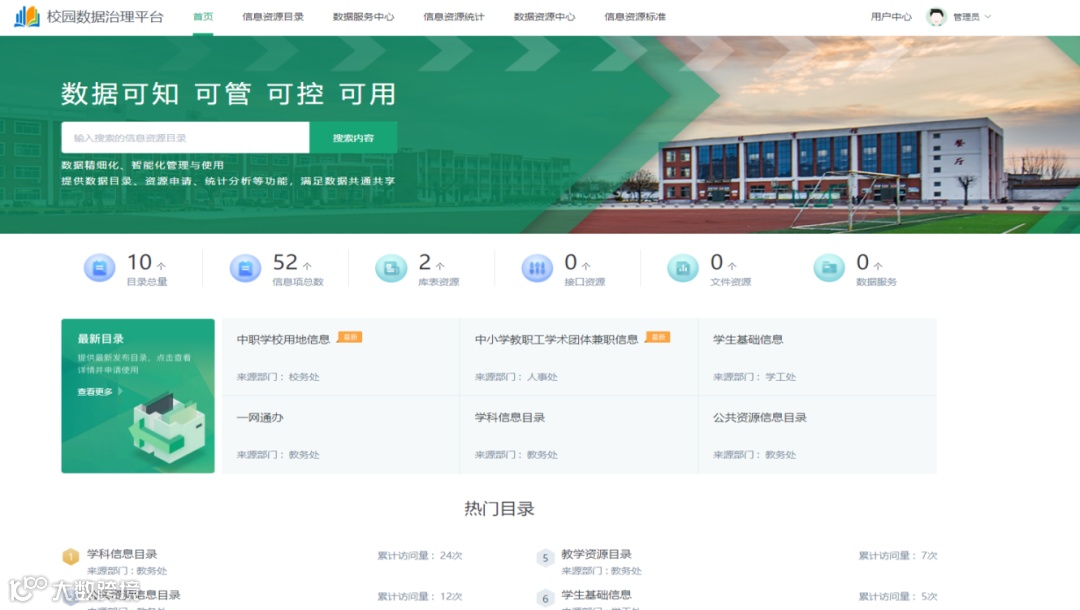
Task: Click the rank 5 badge icon
Action: (x=545, y=558)
